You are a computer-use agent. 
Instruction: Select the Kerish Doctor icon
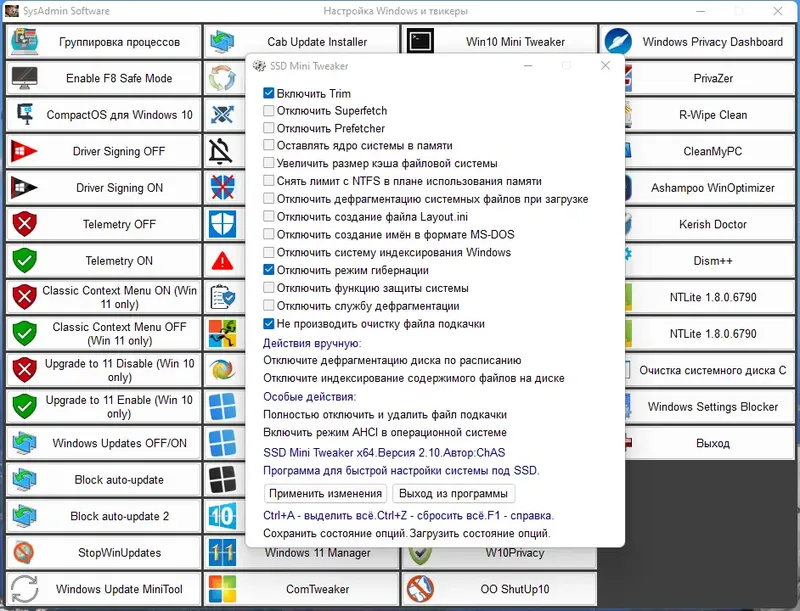[630, 225]
